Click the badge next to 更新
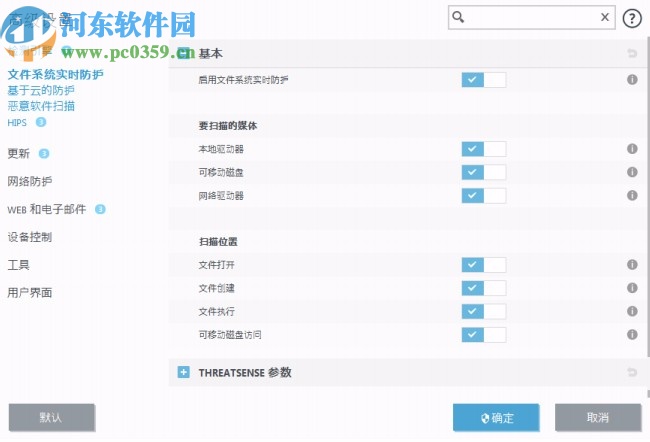The image size is (650, 442). (x=44, y=153)
